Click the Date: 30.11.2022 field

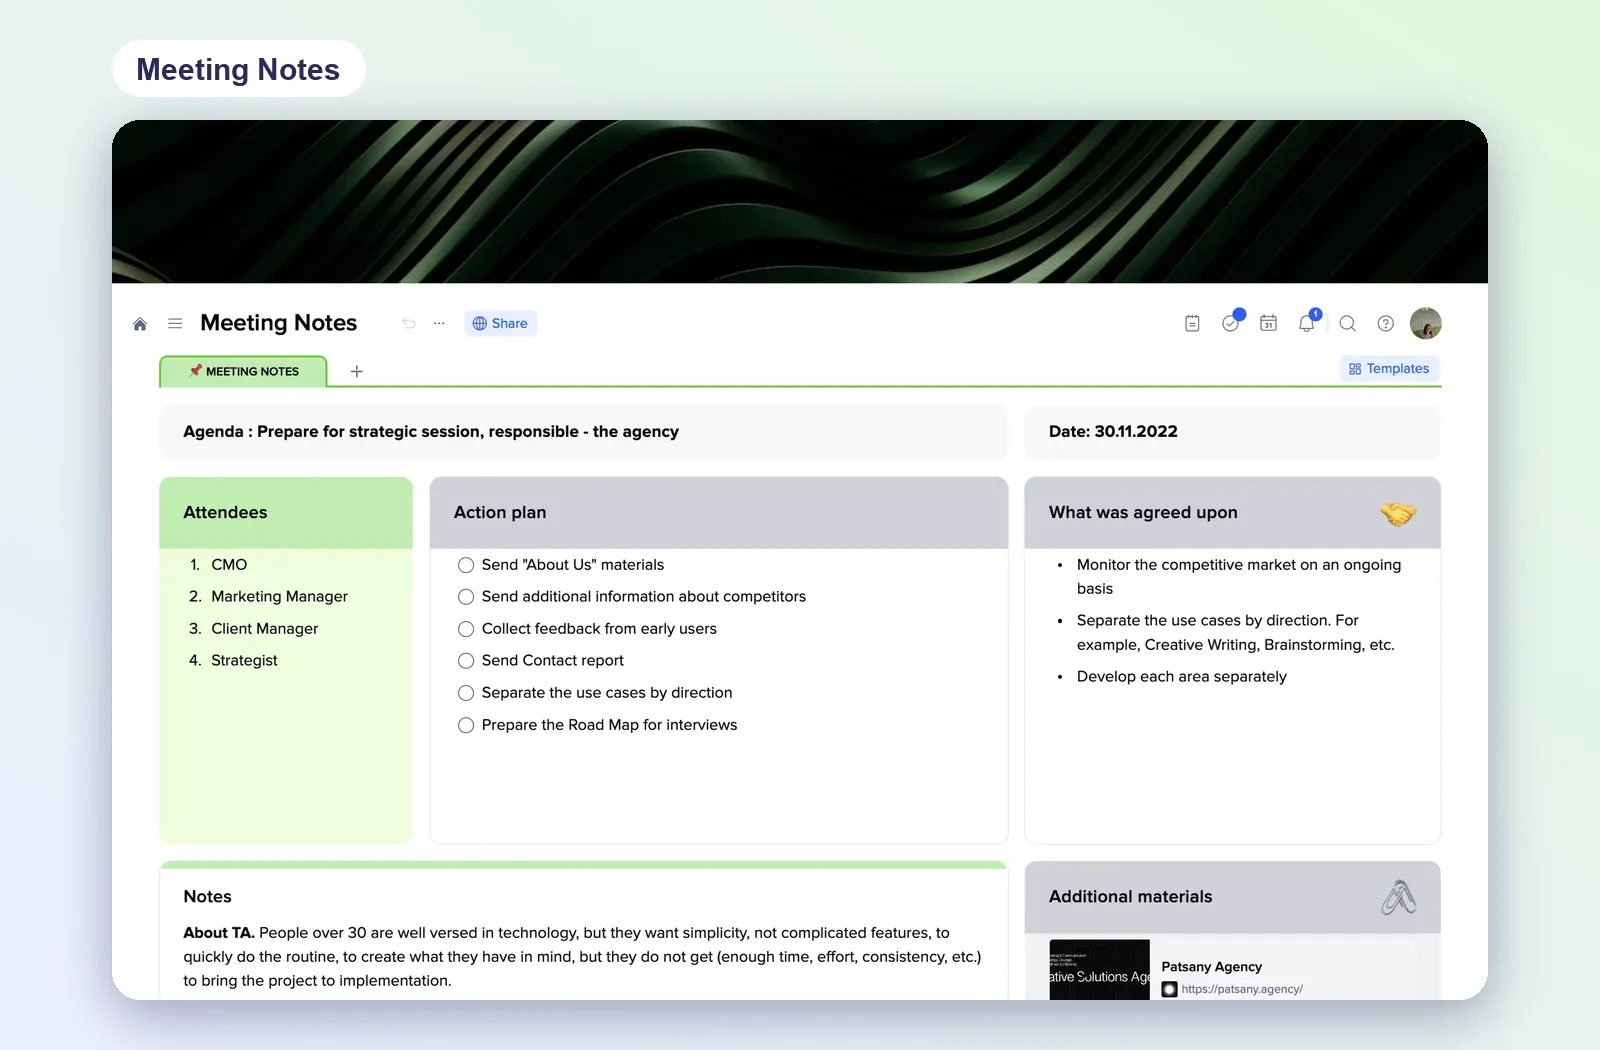1232,432
